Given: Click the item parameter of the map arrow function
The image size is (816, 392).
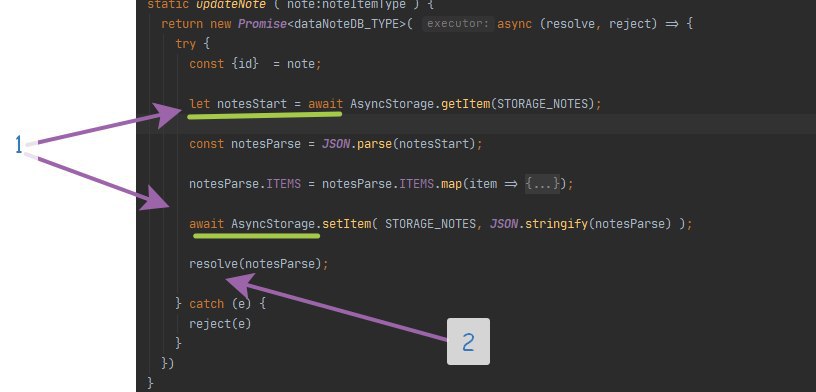Looking at the screenshot, I should tap(483, 184).
